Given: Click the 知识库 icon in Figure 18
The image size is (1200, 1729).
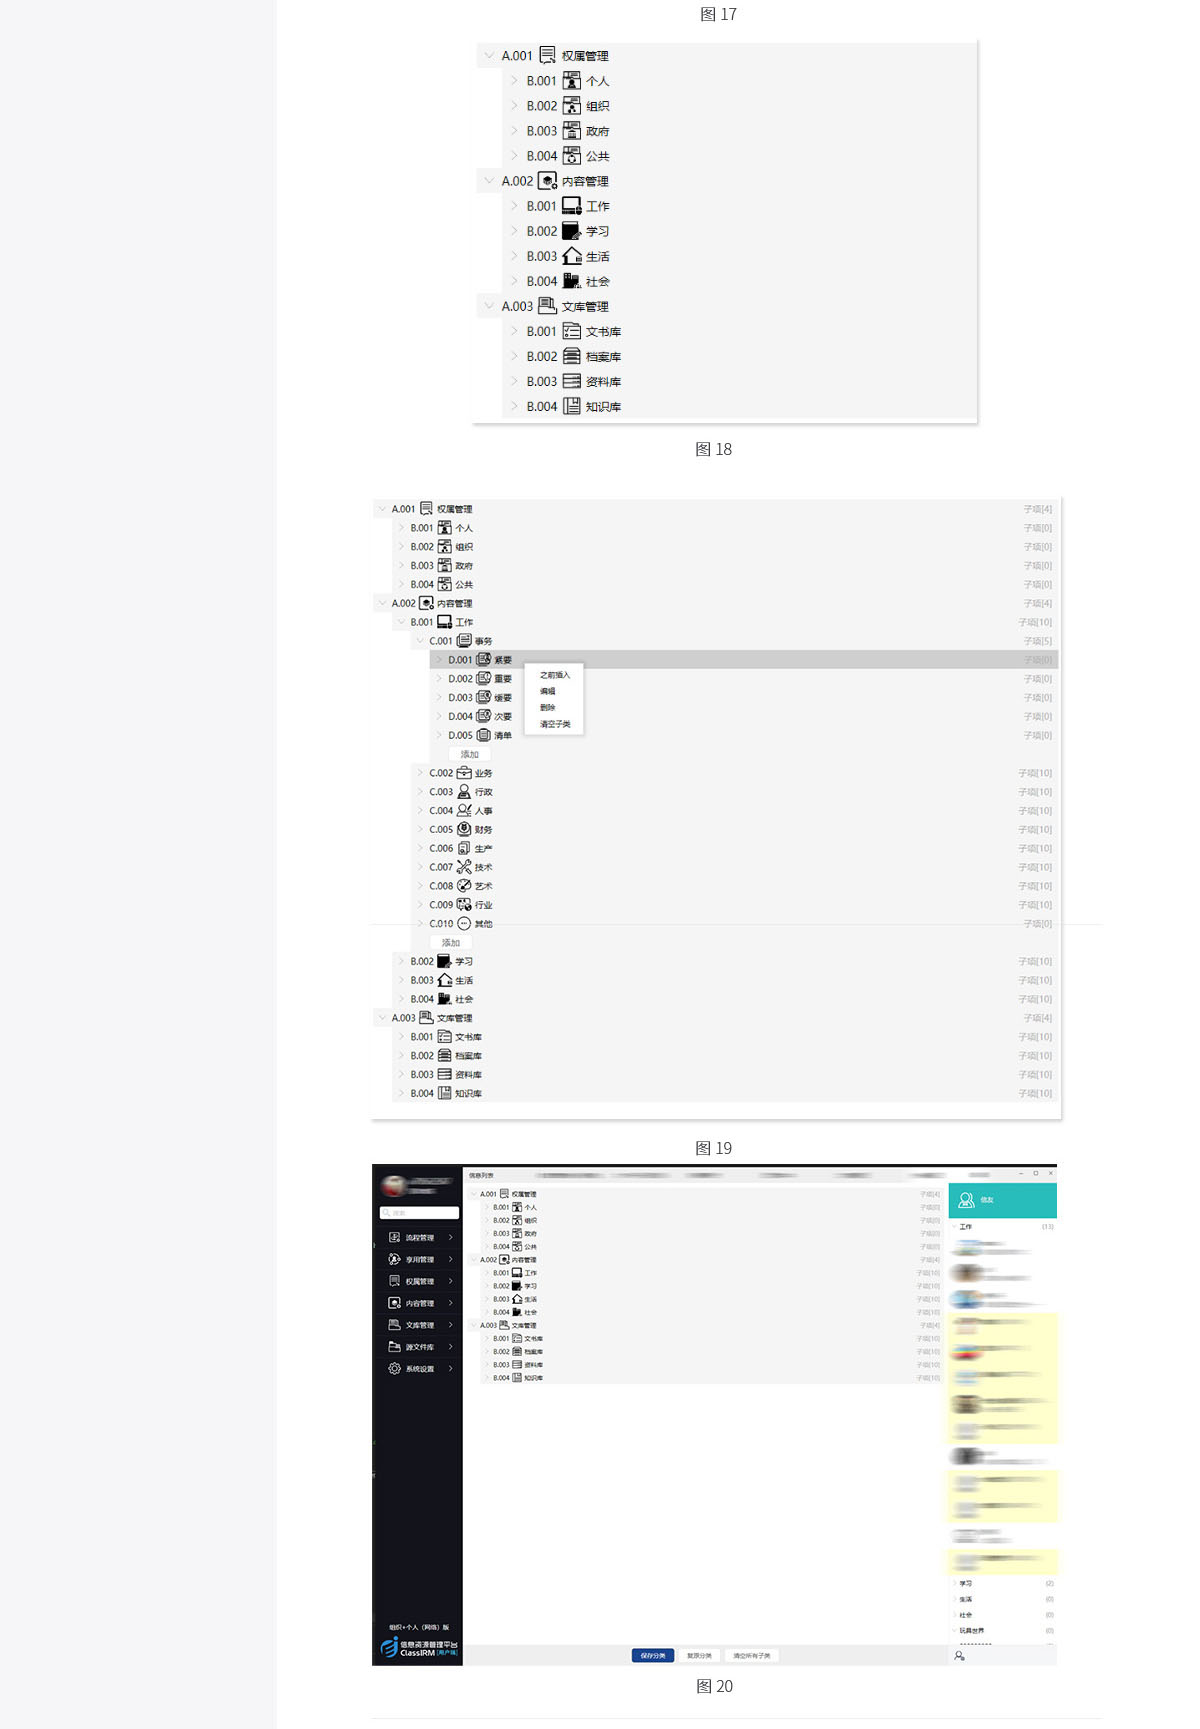Looking at the screenshot, I should 571,406.
